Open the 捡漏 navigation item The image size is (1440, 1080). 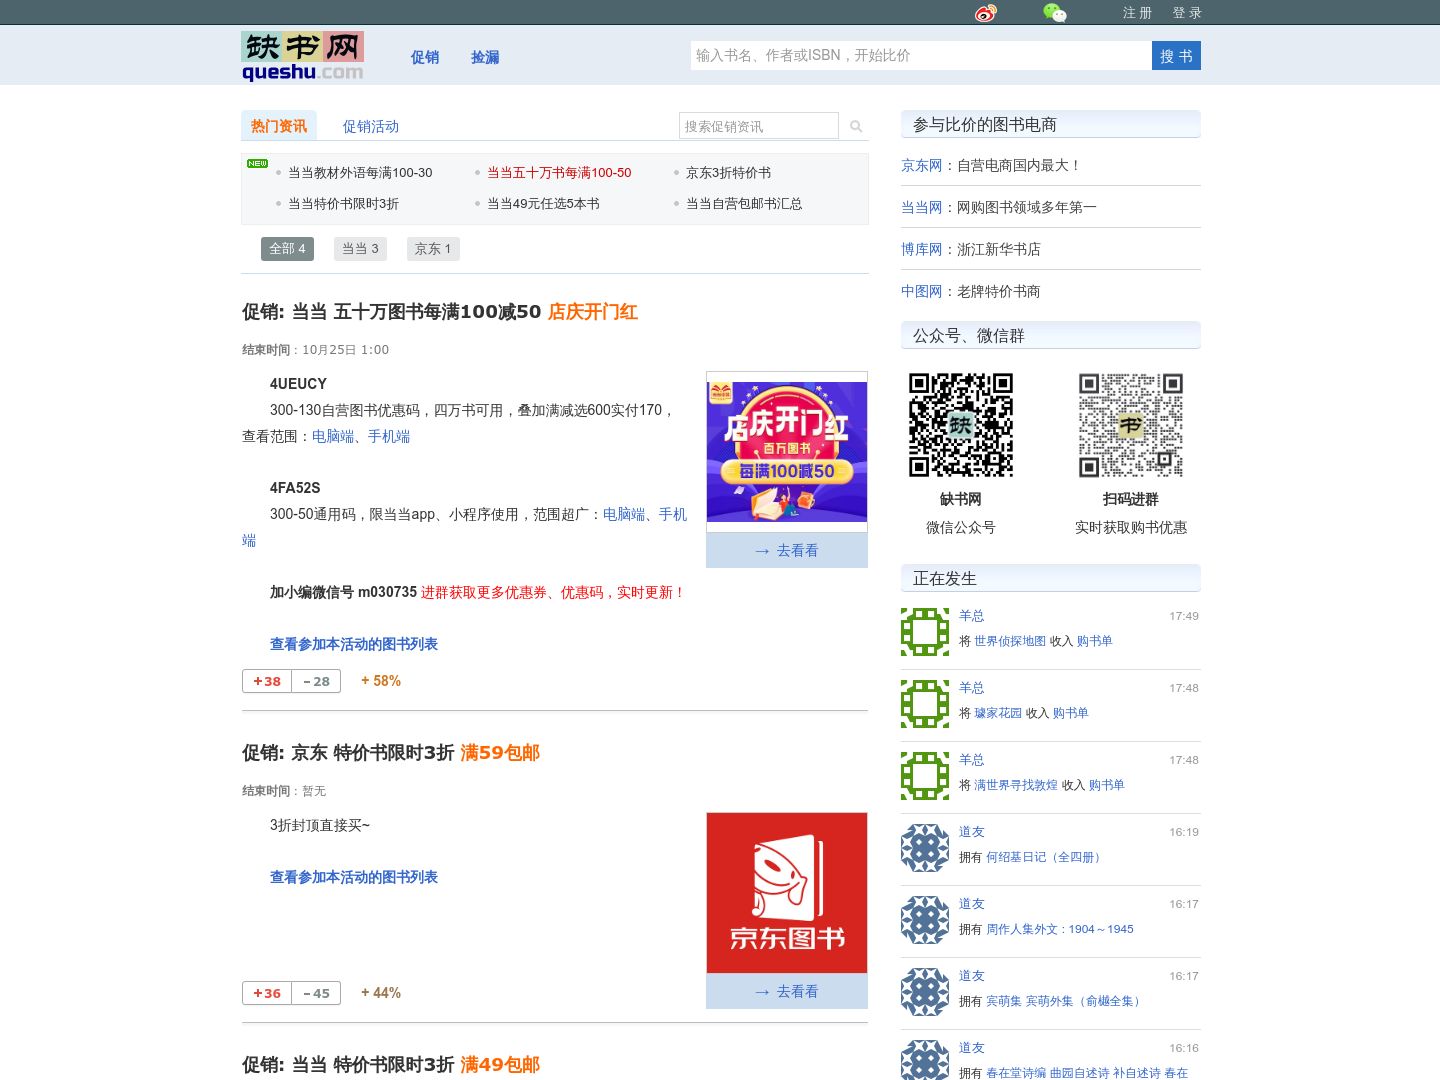click(x=485, y=57)
